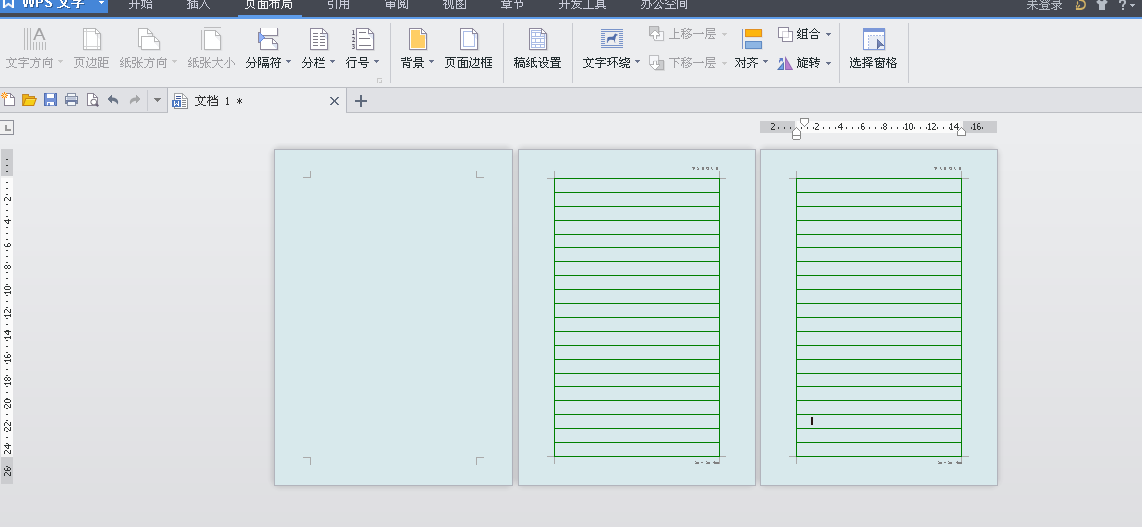Click the save icon in quick toolbar
This screenshot has width=1142, height=527.
[50, 100]
